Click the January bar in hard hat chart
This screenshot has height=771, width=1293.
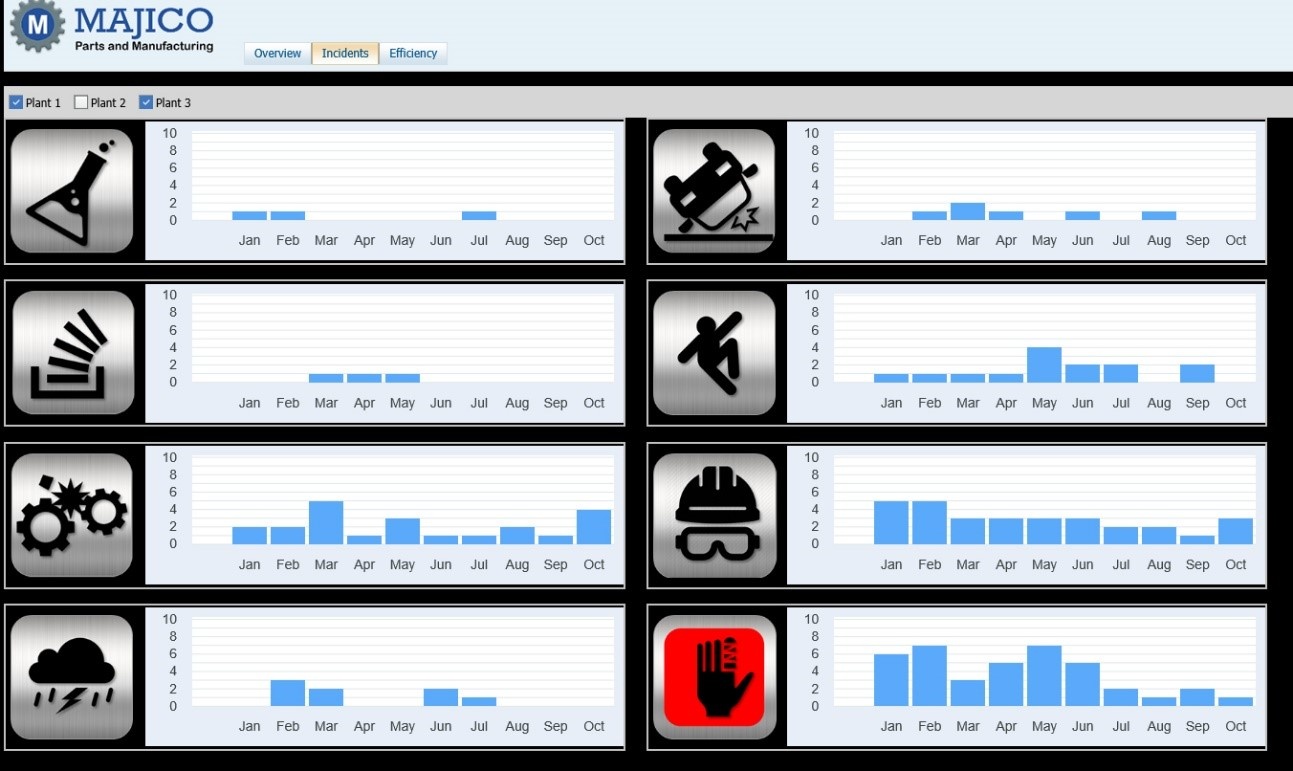[891, 522]
